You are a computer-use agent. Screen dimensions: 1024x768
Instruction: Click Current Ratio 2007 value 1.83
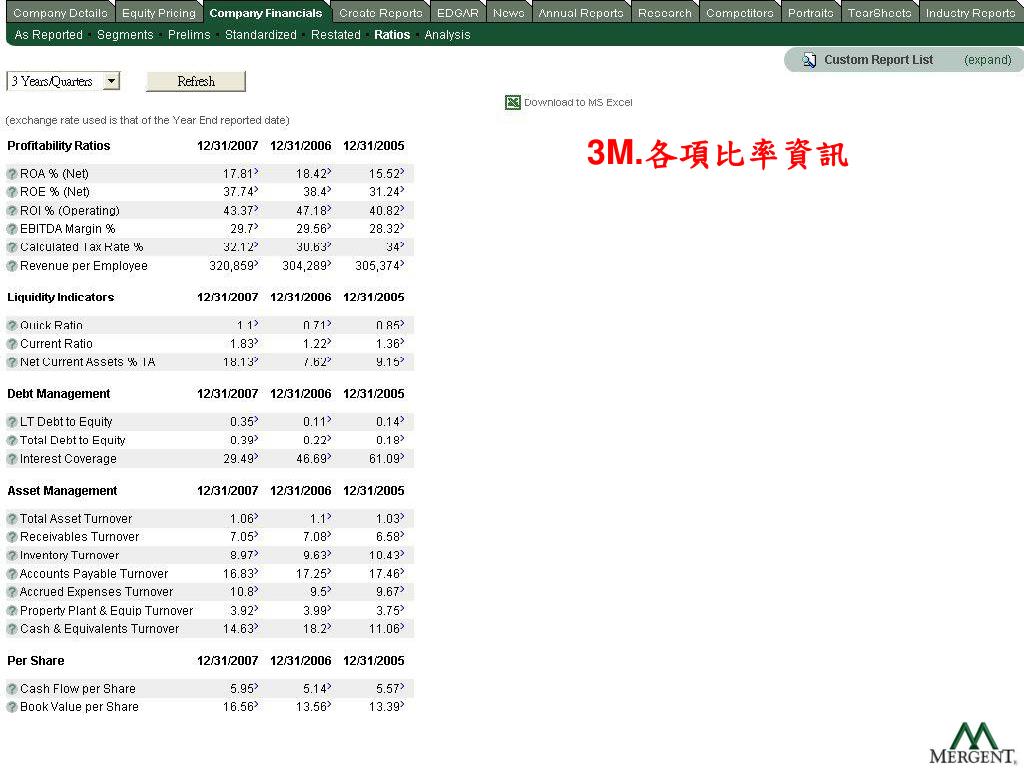244,344
